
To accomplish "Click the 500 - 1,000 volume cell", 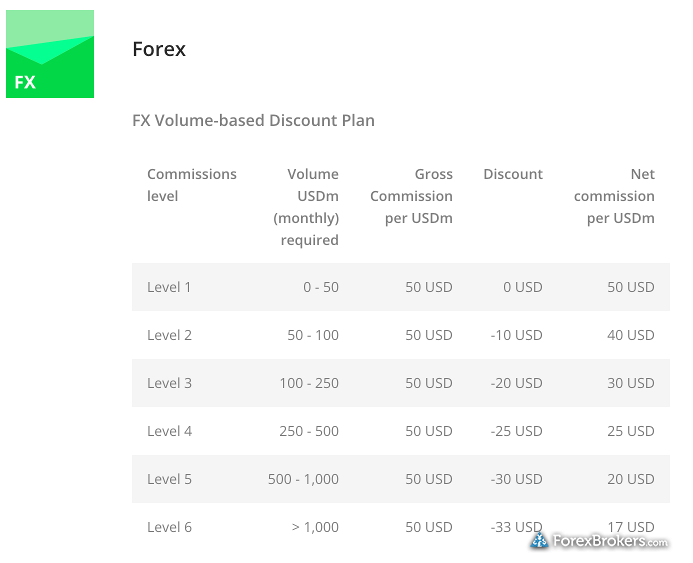I will [x=303, y=479].
